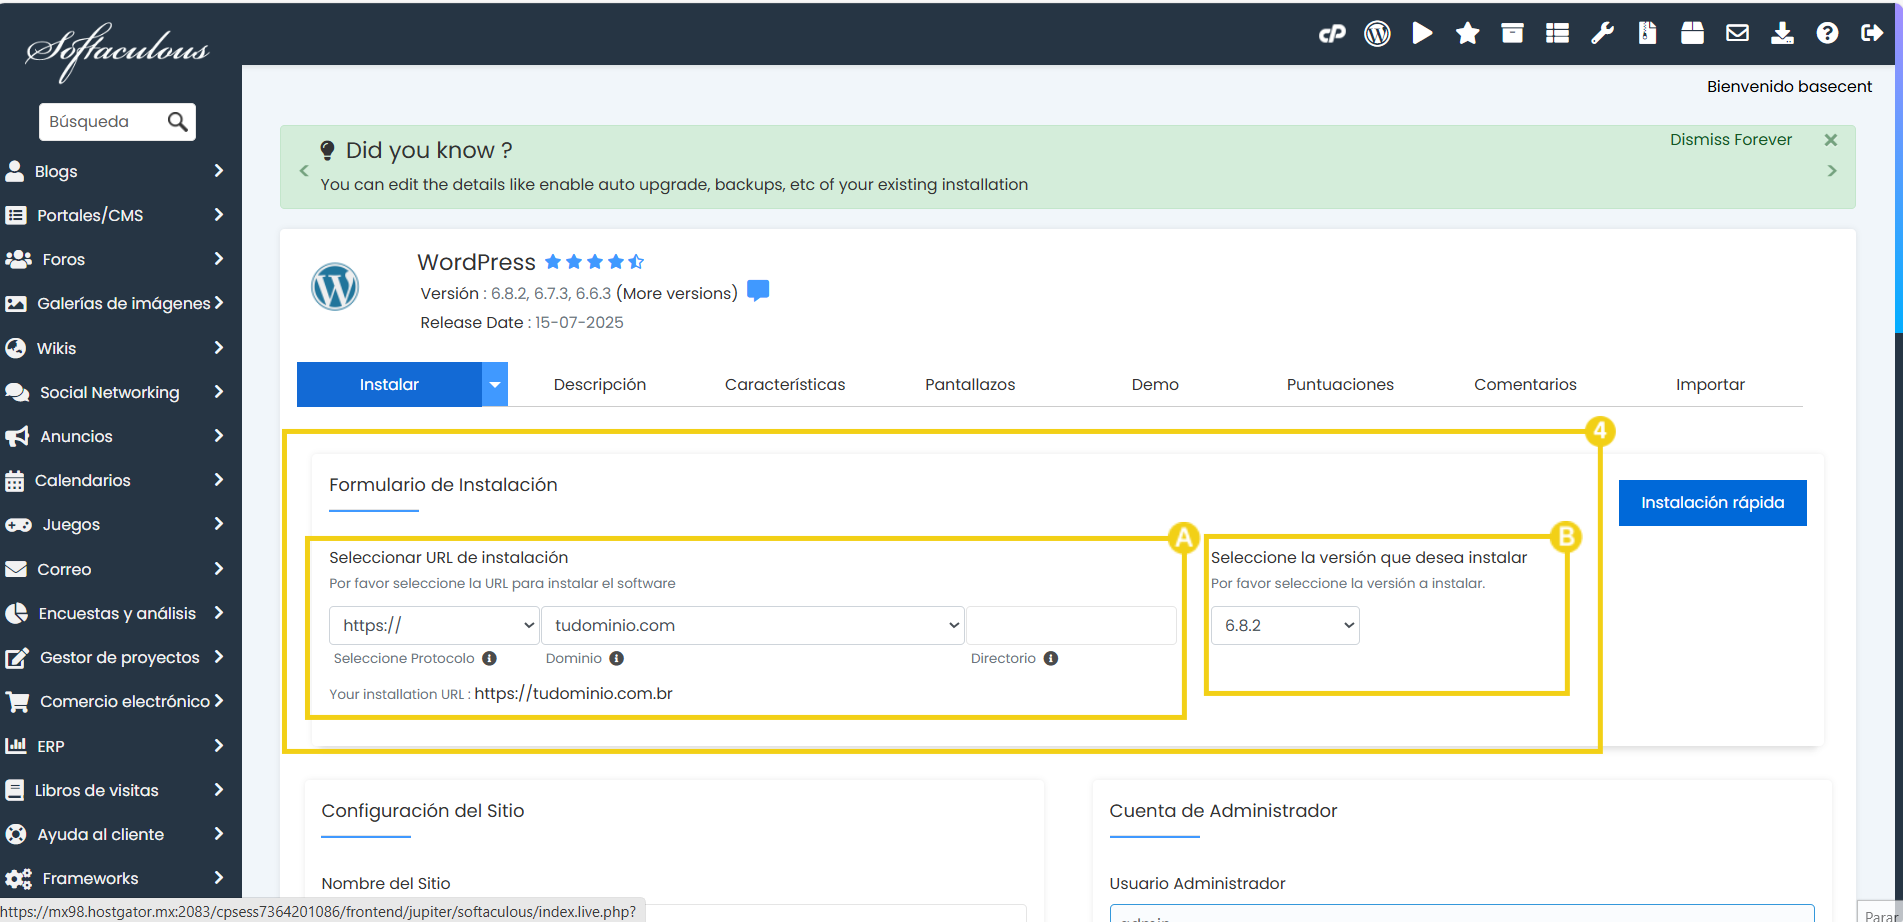
Task: Click the info icon next to Directorio
Action: (x=1051, y=658)
